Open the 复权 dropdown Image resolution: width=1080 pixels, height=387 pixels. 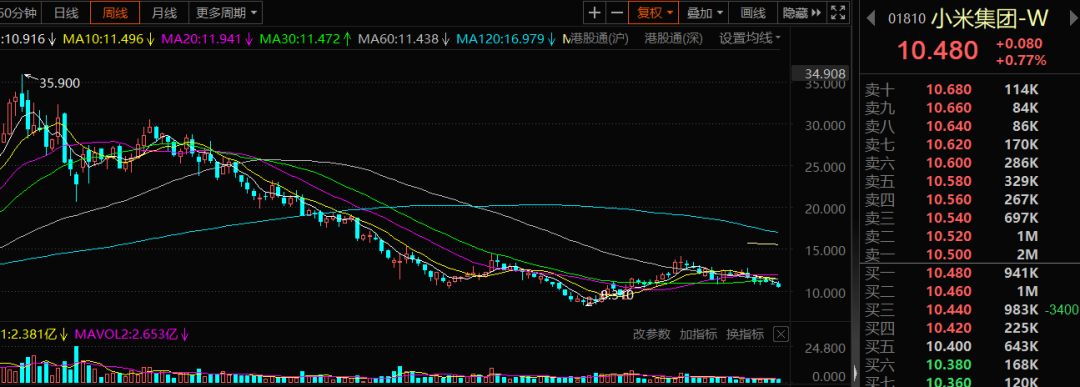[x=653, y=12]
